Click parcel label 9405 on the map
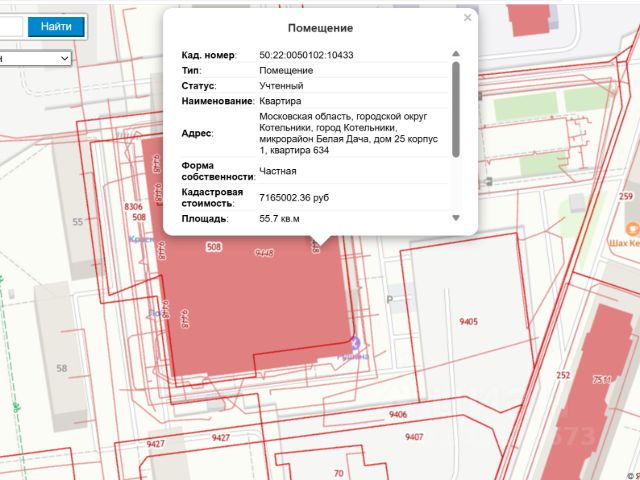 468,322
